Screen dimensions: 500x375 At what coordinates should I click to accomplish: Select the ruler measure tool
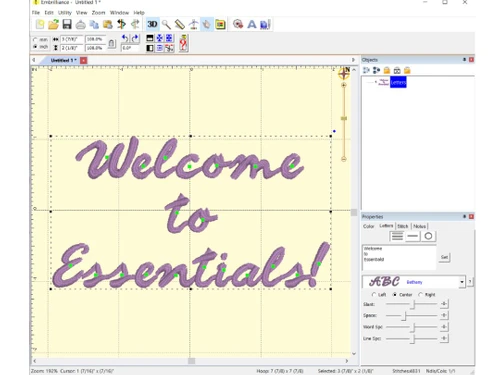pyautogui.click(x=180, y=24)
